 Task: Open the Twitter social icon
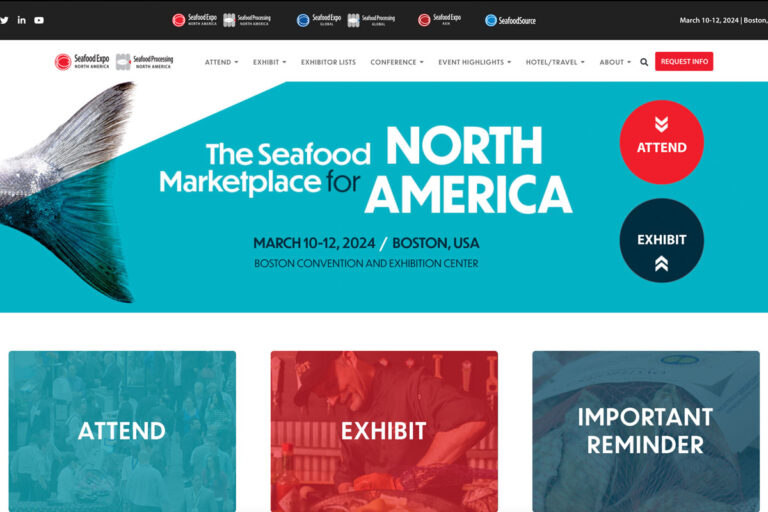coord(4,20)
